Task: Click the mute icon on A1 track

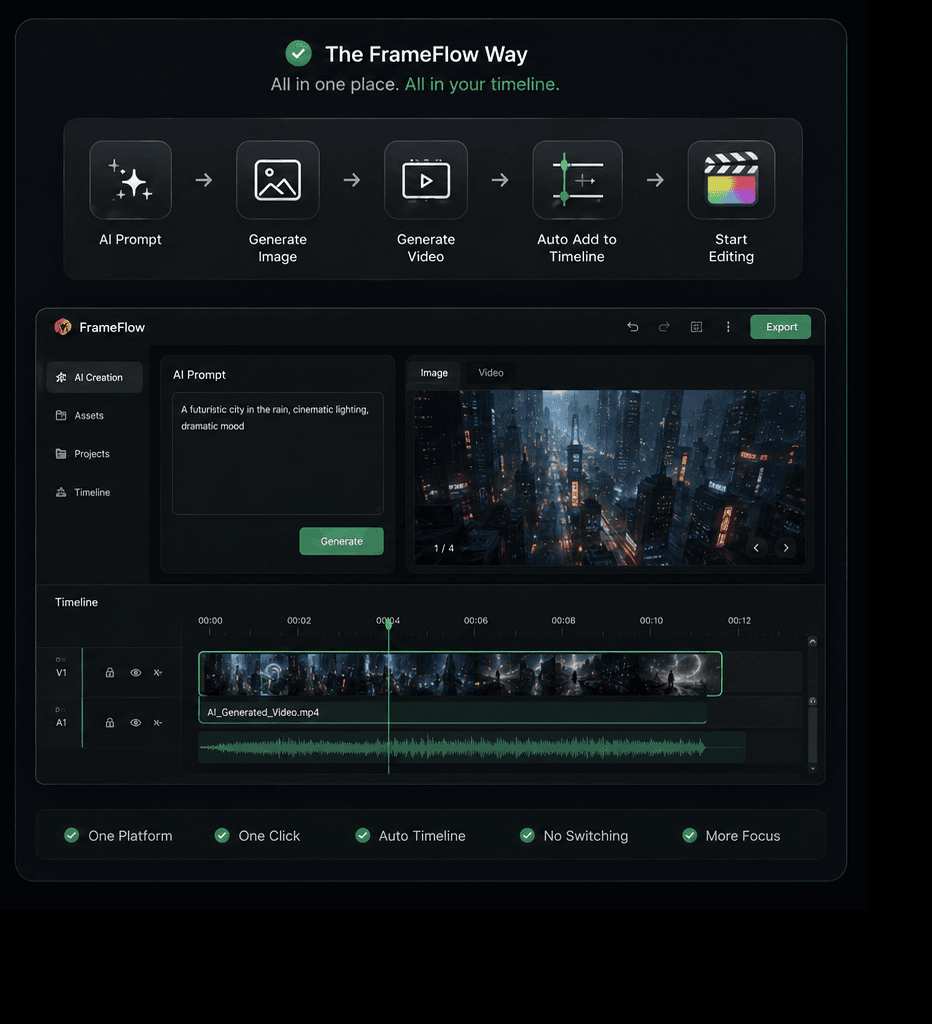Action: click(158, 722)
